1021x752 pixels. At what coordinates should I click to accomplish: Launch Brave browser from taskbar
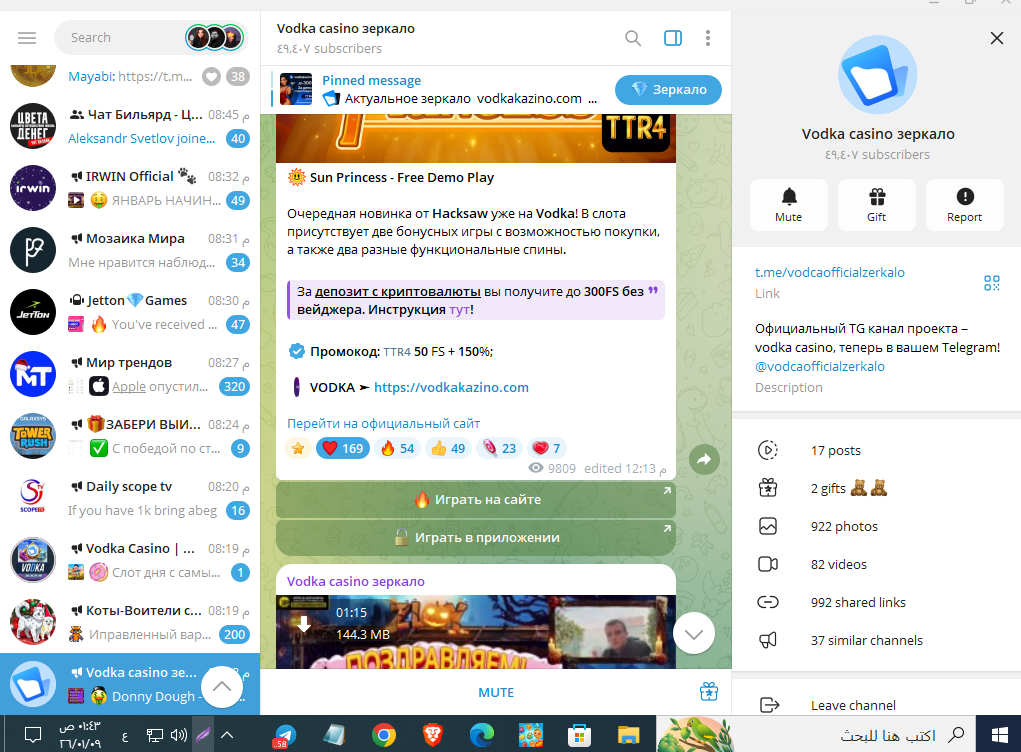click(433, 735)
